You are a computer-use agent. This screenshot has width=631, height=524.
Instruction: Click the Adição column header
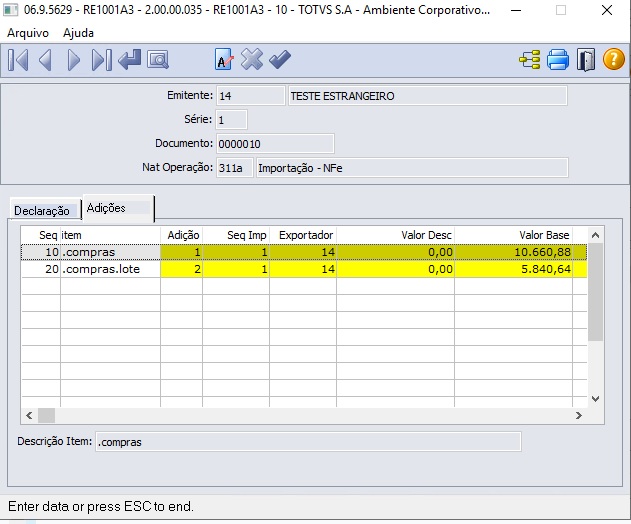[181, 235]
